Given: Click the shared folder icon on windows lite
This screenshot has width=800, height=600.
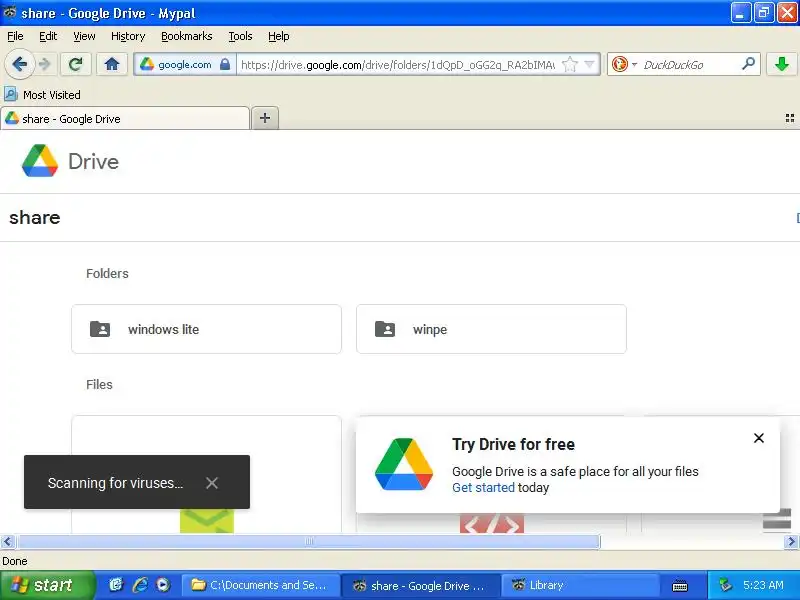Looking at the screenshot, I should pos(100,329).
